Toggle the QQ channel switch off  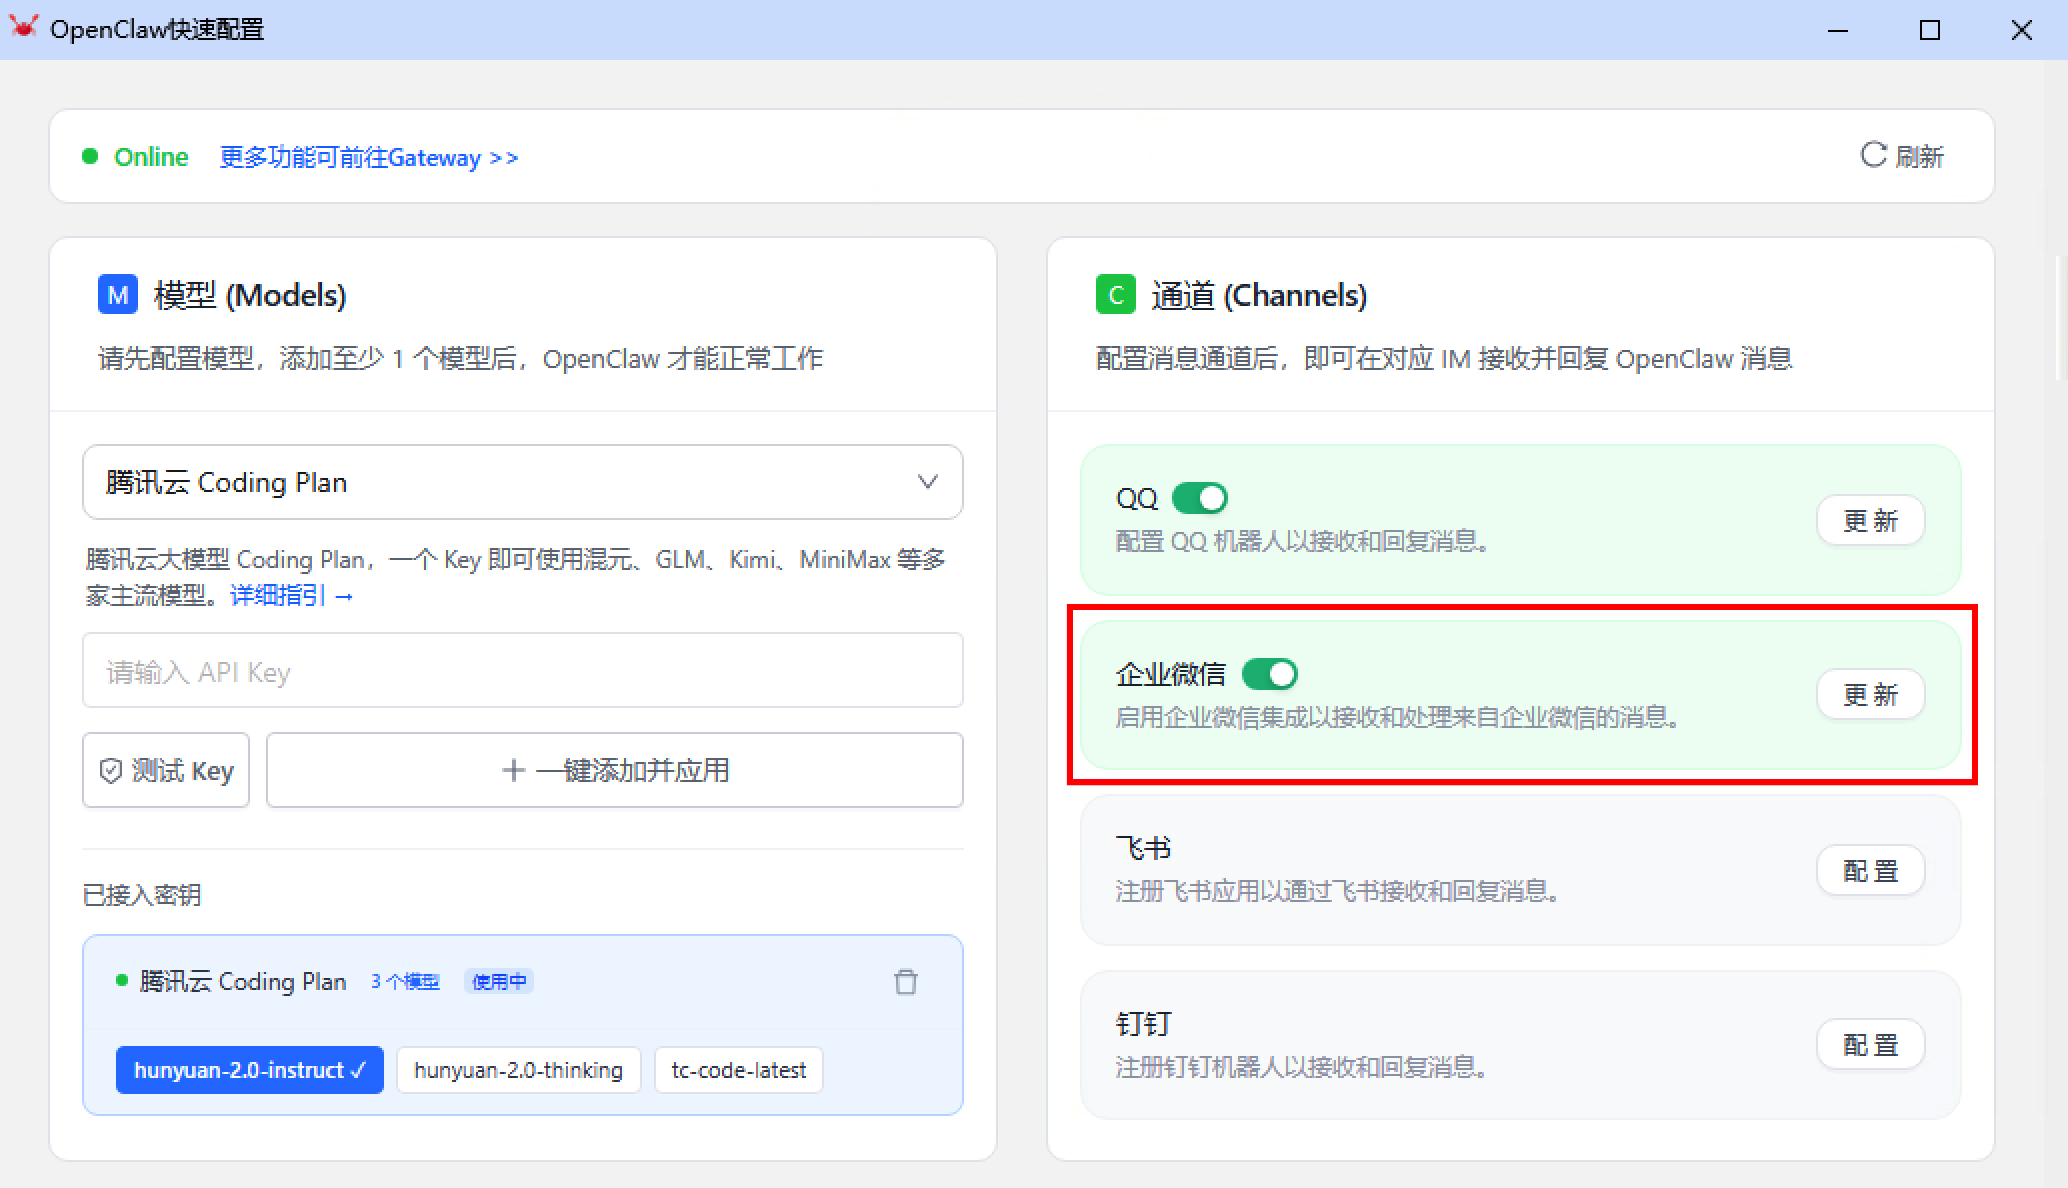point(1199,498)
